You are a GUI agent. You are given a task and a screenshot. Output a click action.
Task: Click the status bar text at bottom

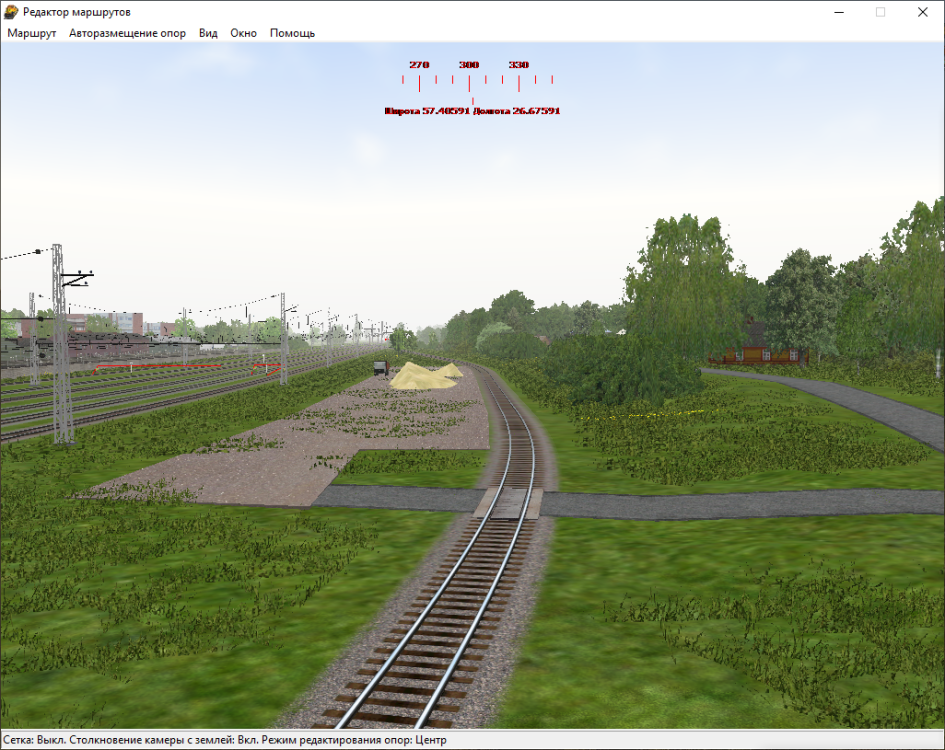[226, 739]
